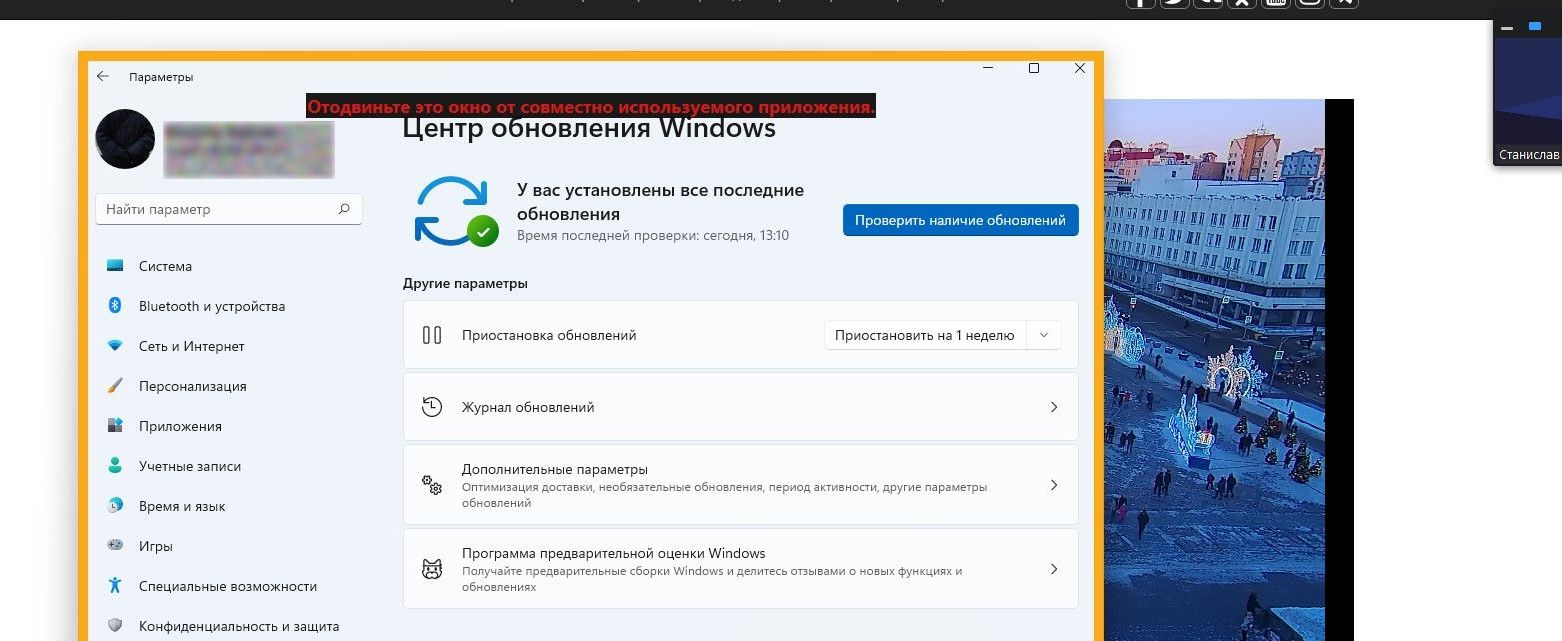The image size is (1562, 641).
Task: Open Bluetooth и устройства via its Bluetooth icon
Action: pyautogui.click(x=115, y=306)
